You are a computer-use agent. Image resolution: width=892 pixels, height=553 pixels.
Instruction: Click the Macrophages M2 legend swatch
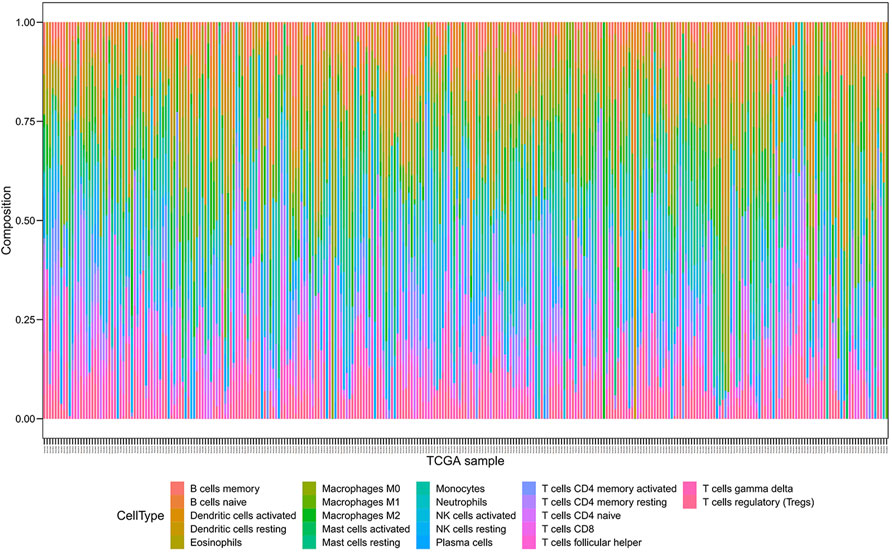309,515
